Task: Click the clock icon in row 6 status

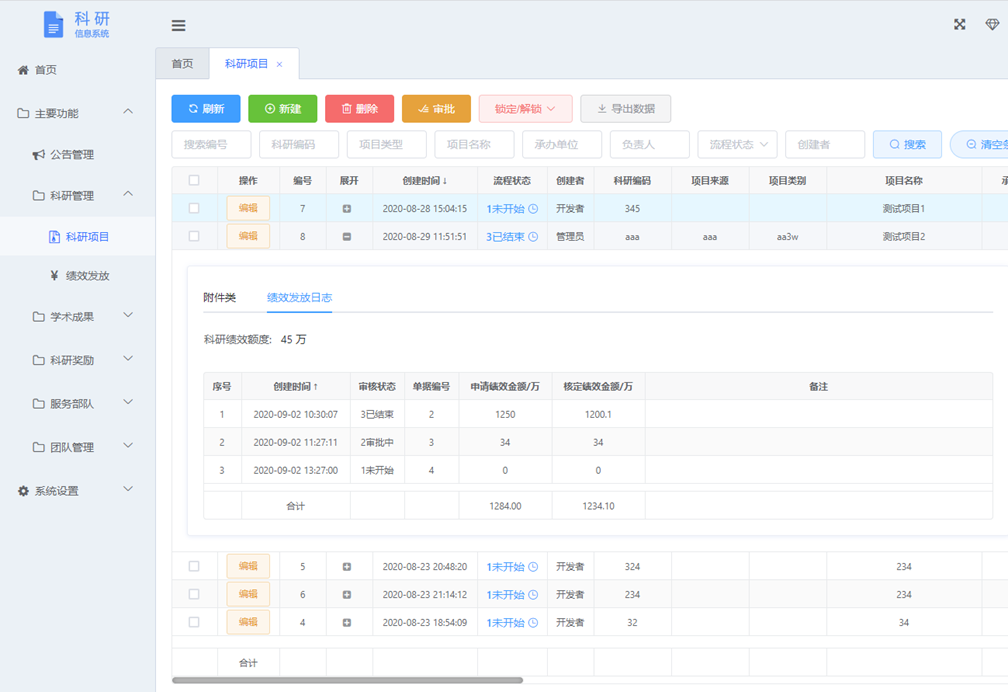Action: tap(533, 595)
